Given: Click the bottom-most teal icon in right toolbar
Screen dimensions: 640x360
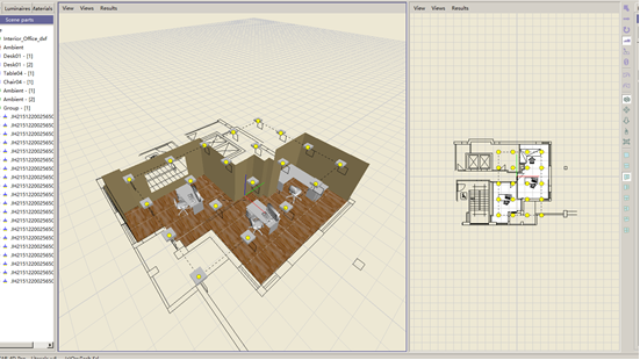Looking at the screenshot, I should (x=627, y=230).
